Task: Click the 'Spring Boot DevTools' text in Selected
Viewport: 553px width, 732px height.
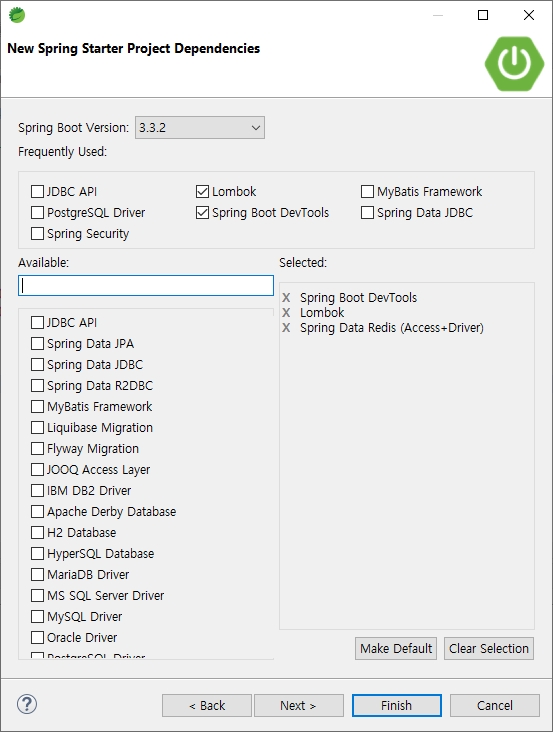Action: click(x=358, y=297)
